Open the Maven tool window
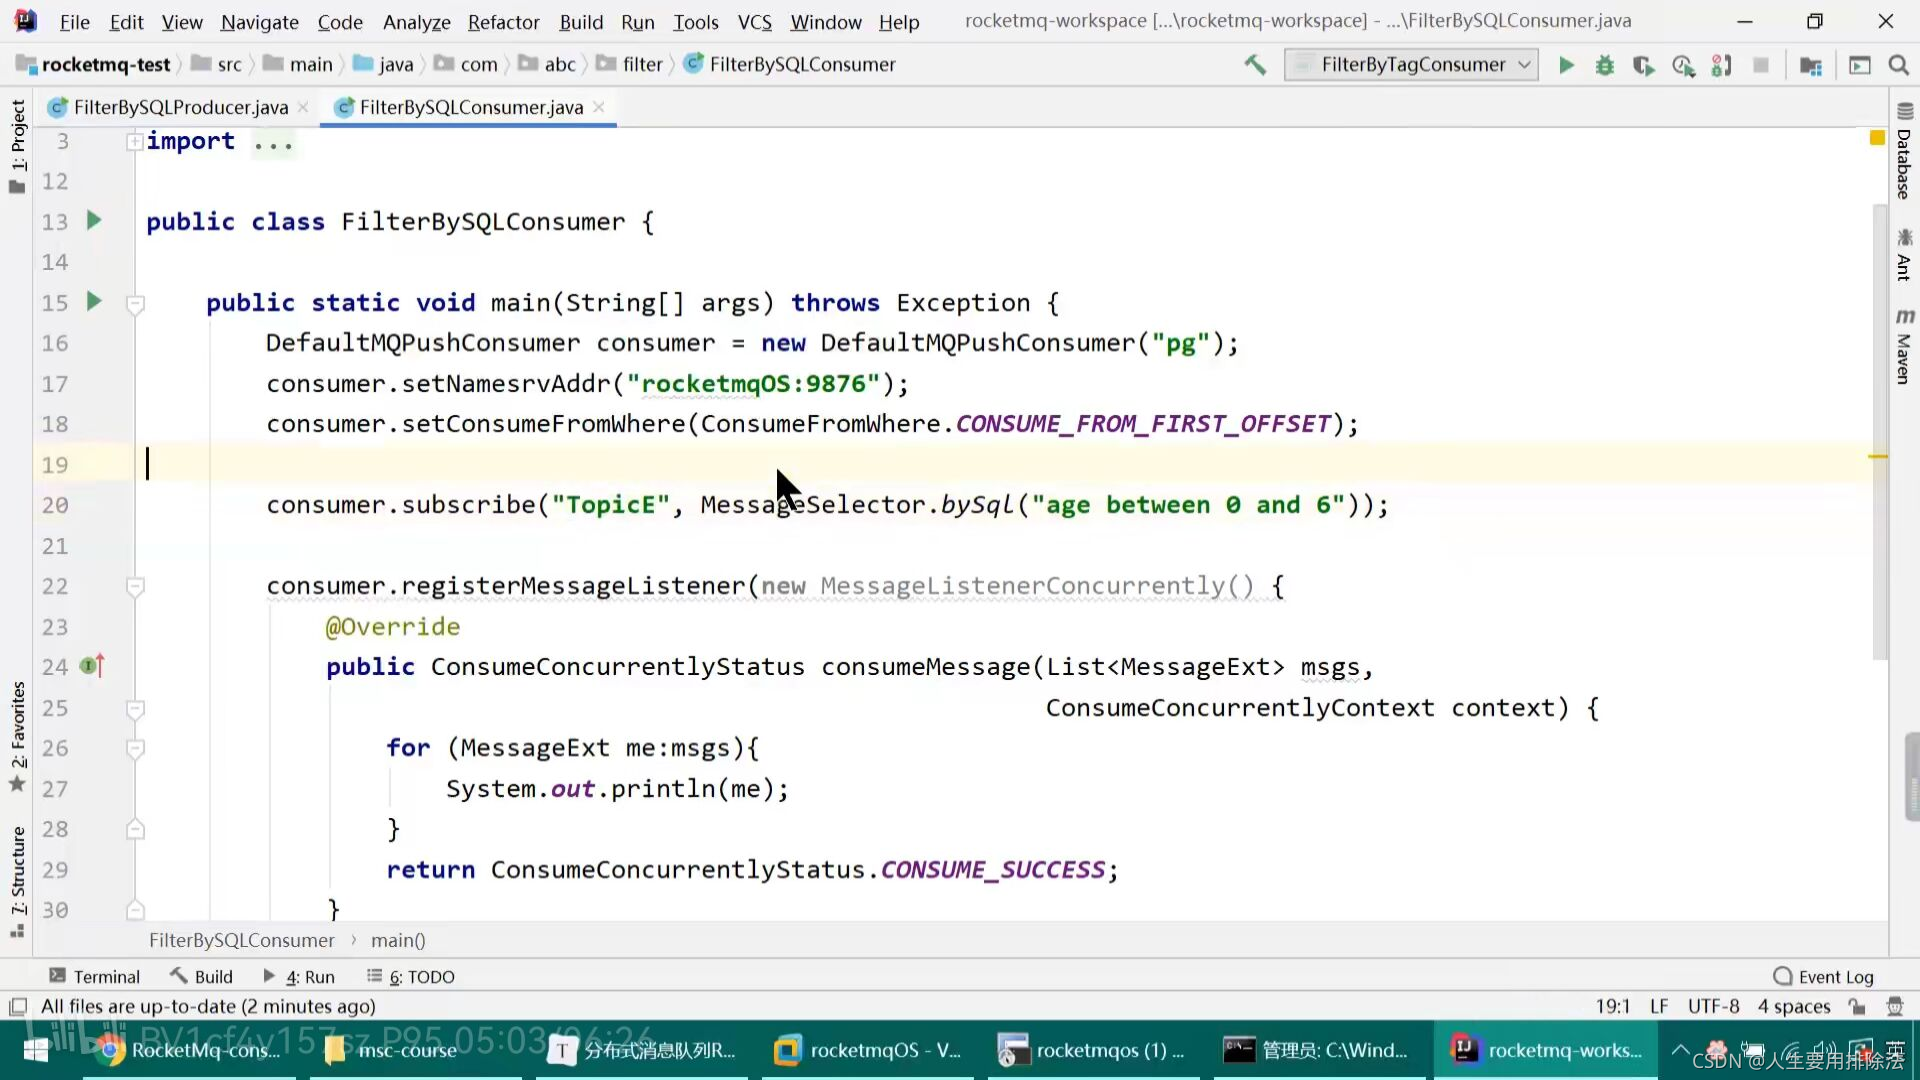The image size is (1920, 1080). click(x=1903, y=346)
